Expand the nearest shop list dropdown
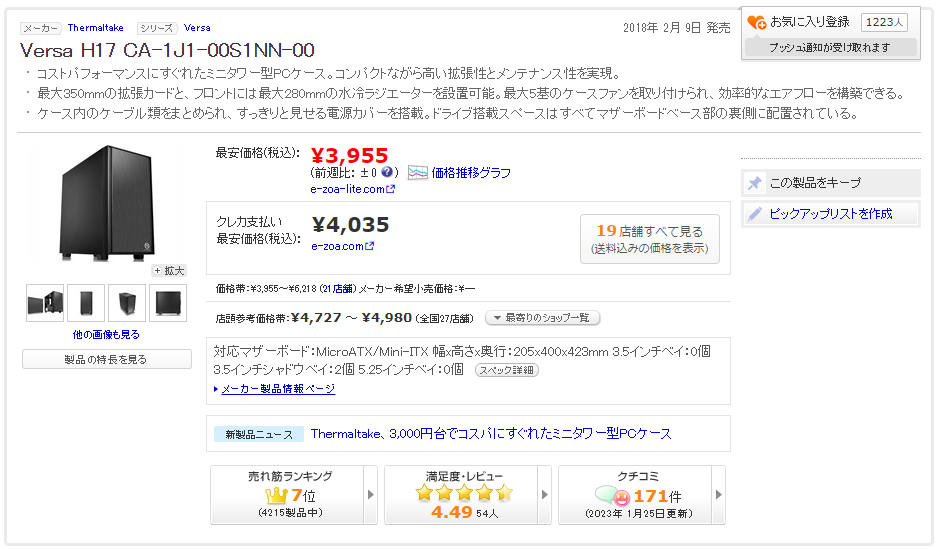The height and width of the screenshot is (549, 937). pos(542,318)
